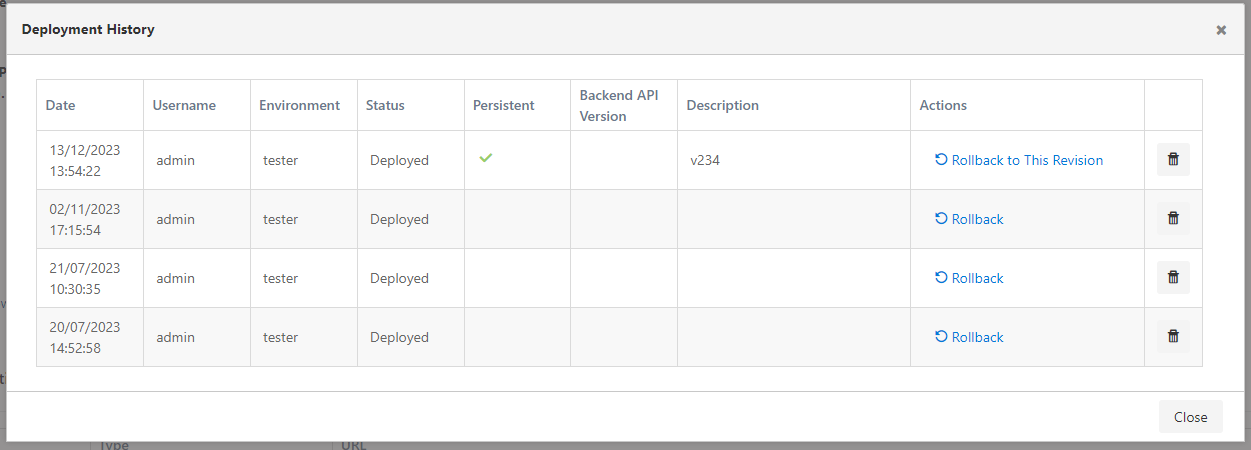Screen dimensions: 1251x450
Task: Click rollback arrow icon in 21/07/2023 row
Action: (x=941, y=278)
